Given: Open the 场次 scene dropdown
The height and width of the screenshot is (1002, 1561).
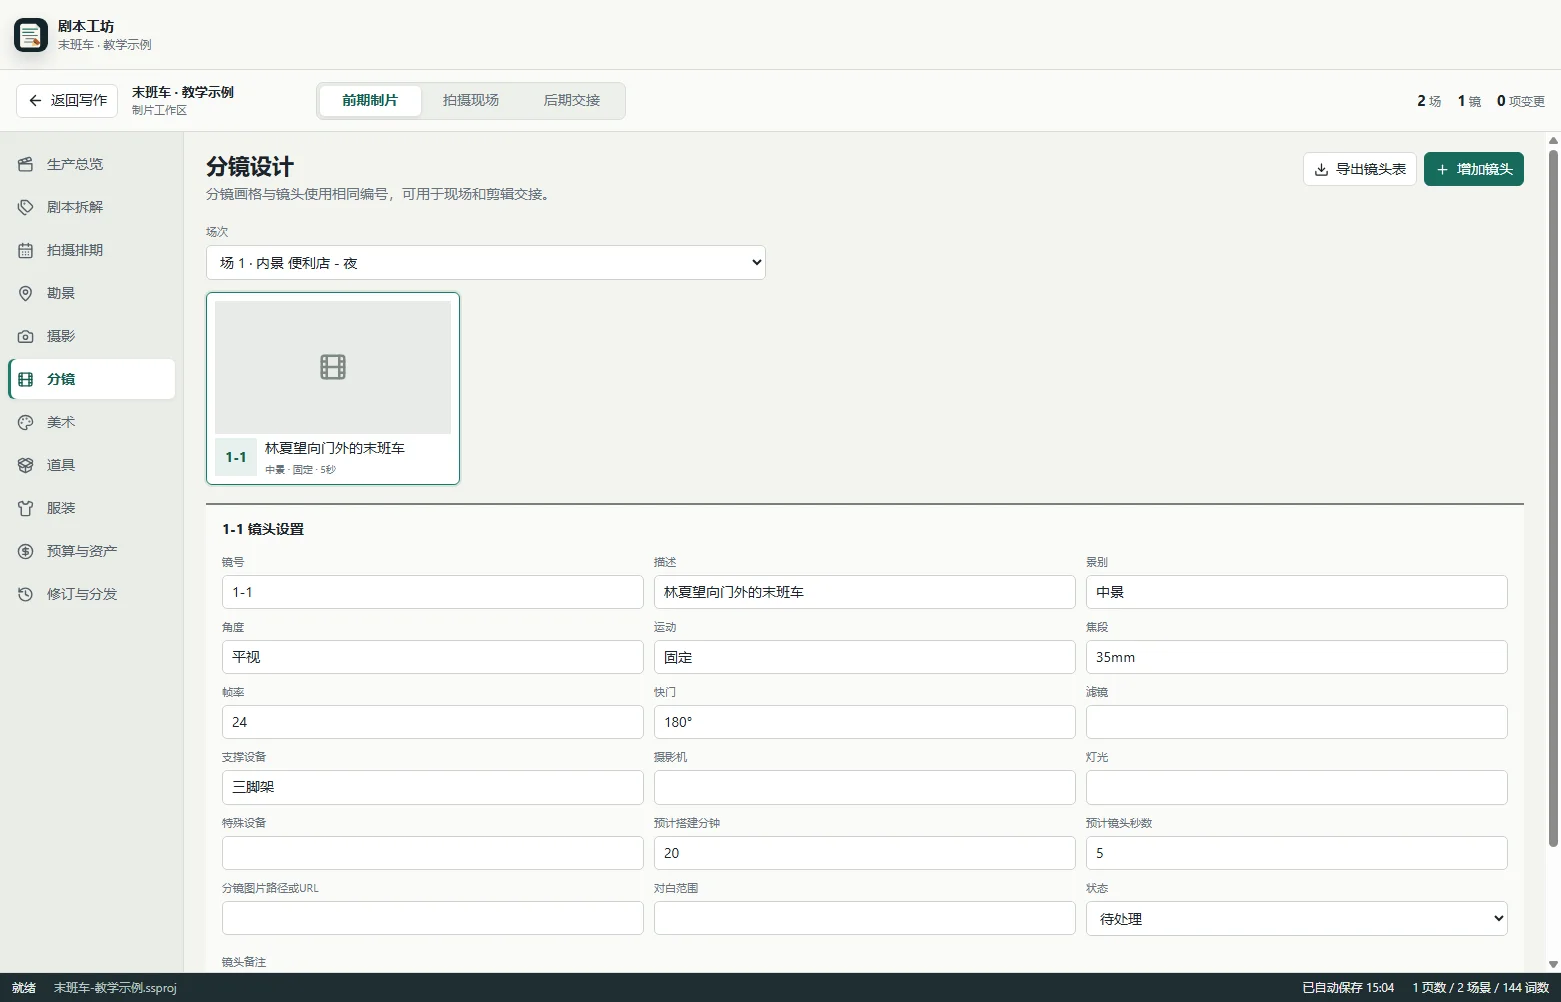Looking at the screenshot, I should click(x=486, y=263).
